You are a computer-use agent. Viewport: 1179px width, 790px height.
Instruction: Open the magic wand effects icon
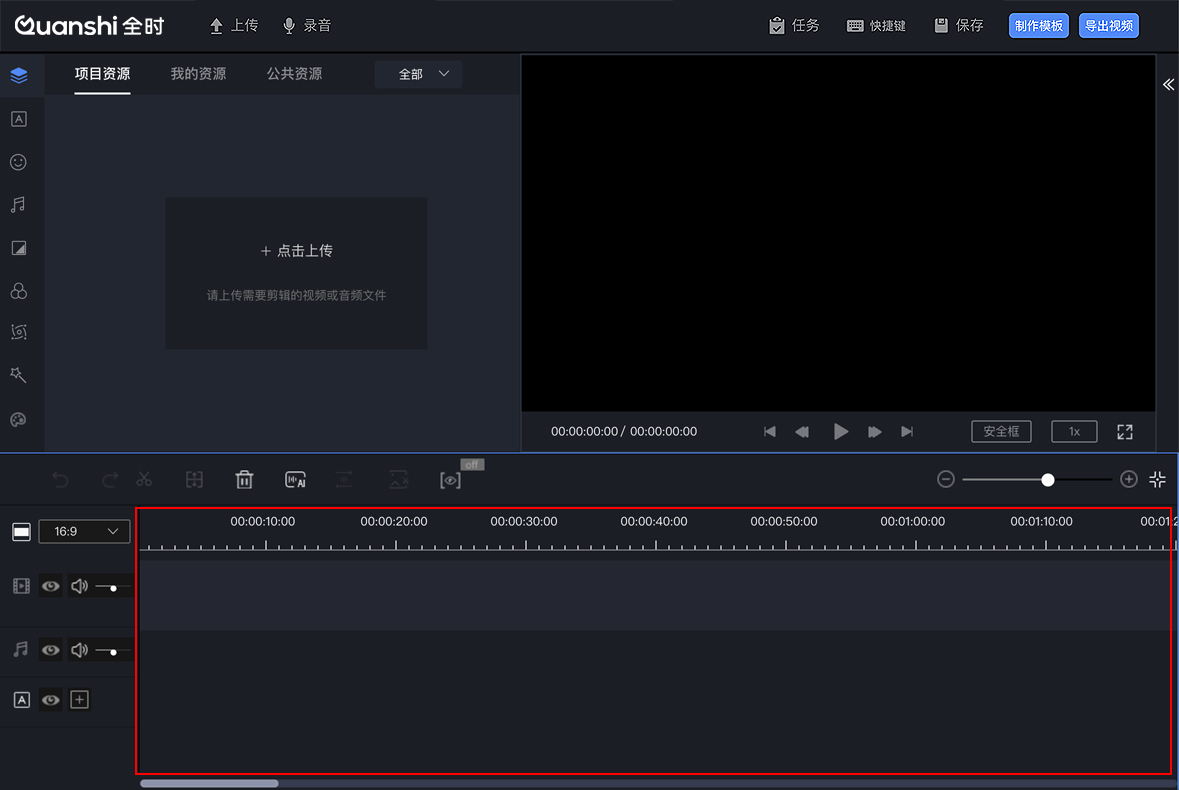pos(18,374)
